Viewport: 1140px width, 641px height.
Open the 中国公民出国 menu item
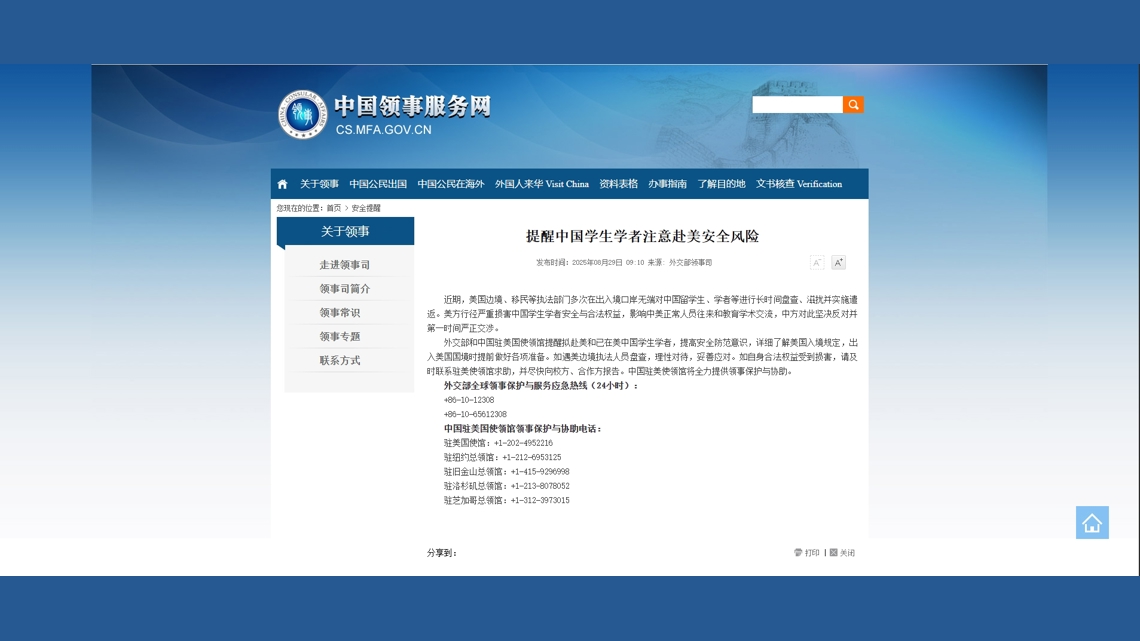(x=378, y=184)
